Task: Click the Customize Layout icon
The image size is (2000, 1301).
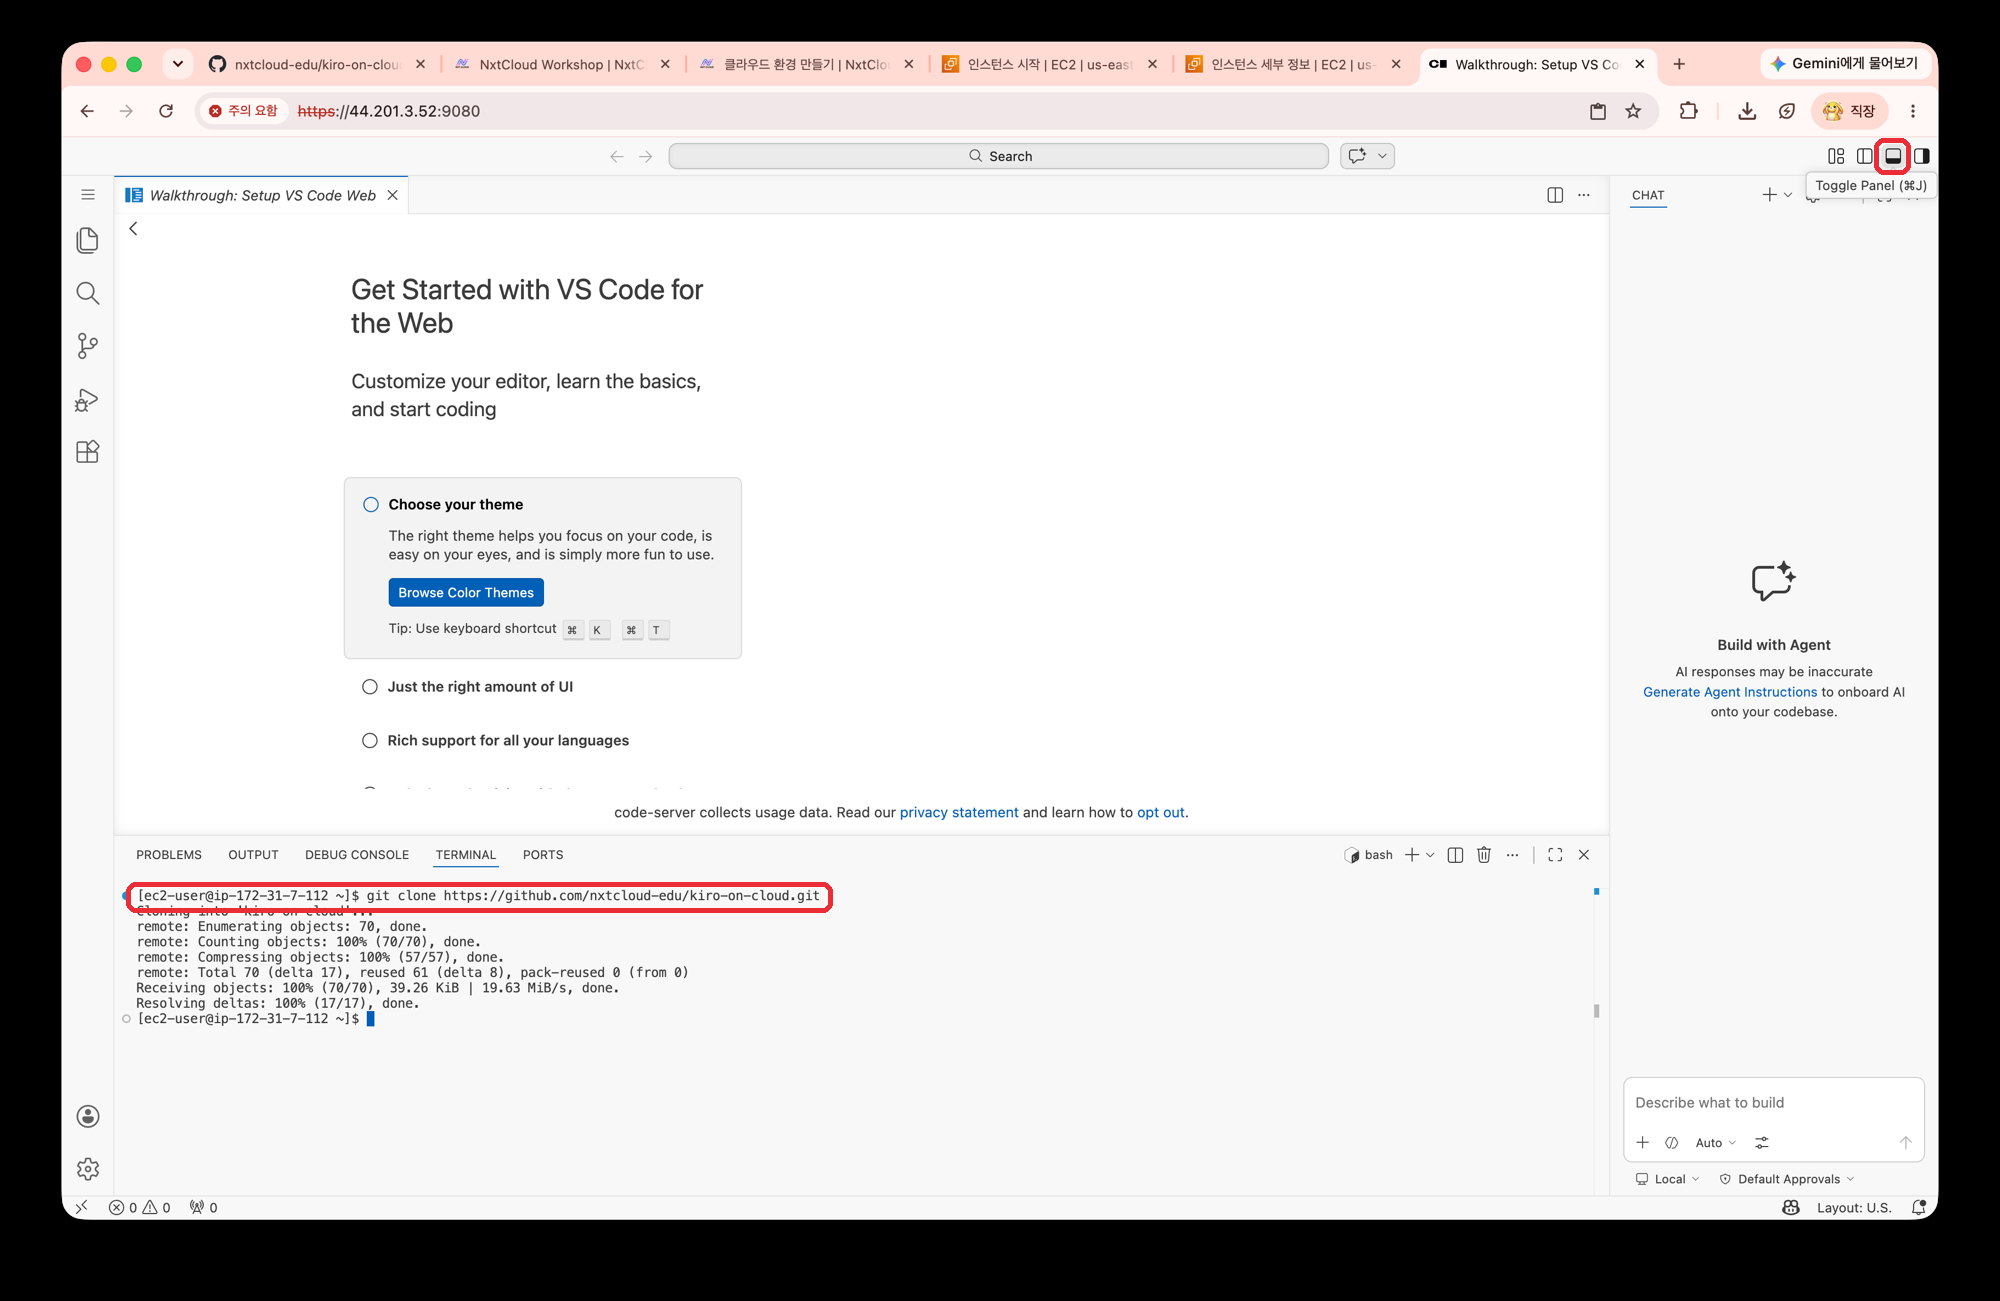Action: pos(1836,156)
